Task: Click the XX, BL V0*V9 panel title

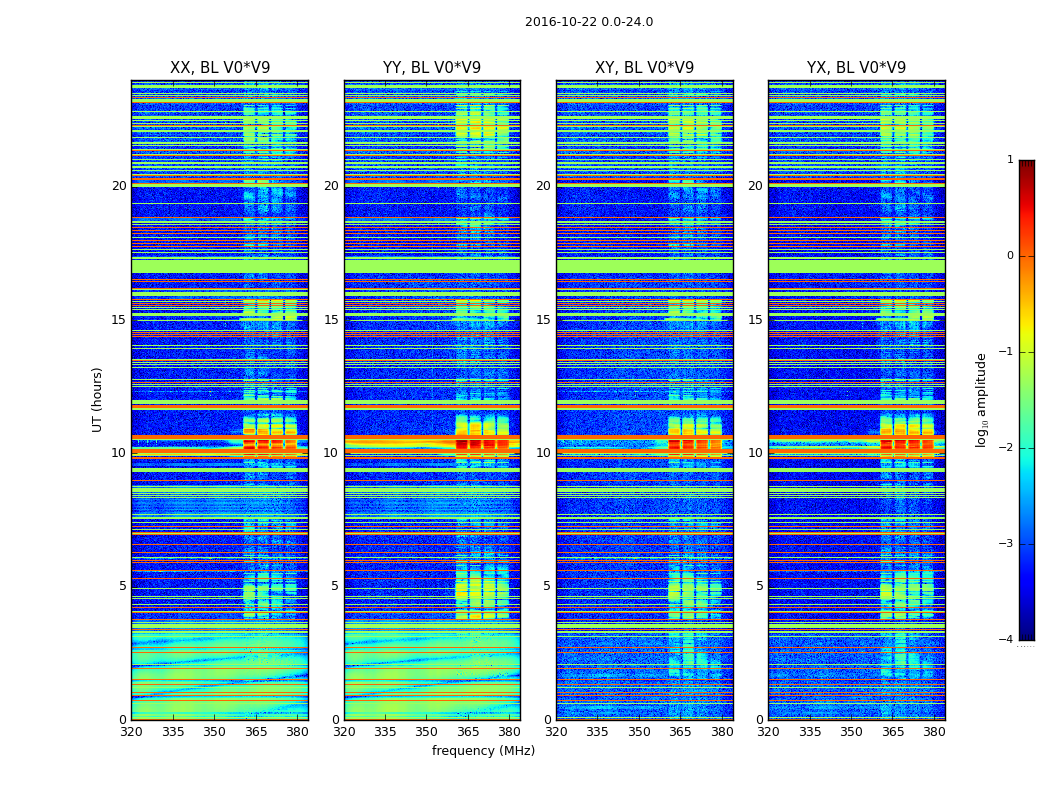Action: pos(220,68)
